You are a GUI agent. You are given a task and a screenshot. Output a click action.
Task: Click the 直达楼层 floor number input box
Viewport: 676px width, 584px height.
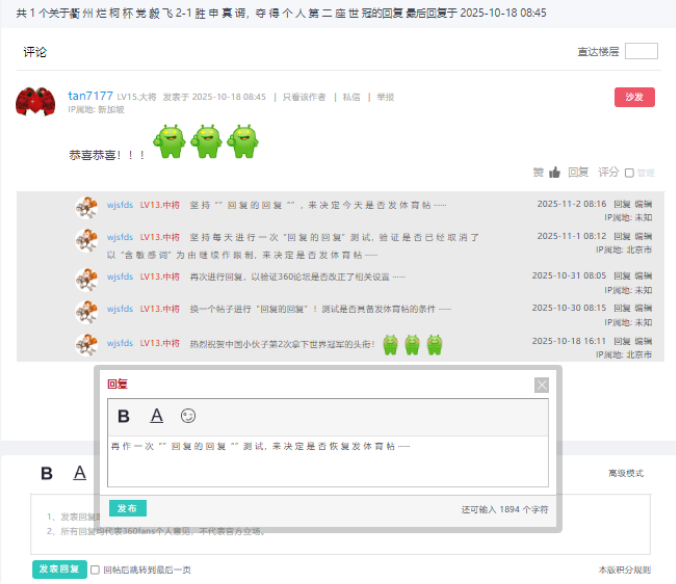(x=641, y=51)
